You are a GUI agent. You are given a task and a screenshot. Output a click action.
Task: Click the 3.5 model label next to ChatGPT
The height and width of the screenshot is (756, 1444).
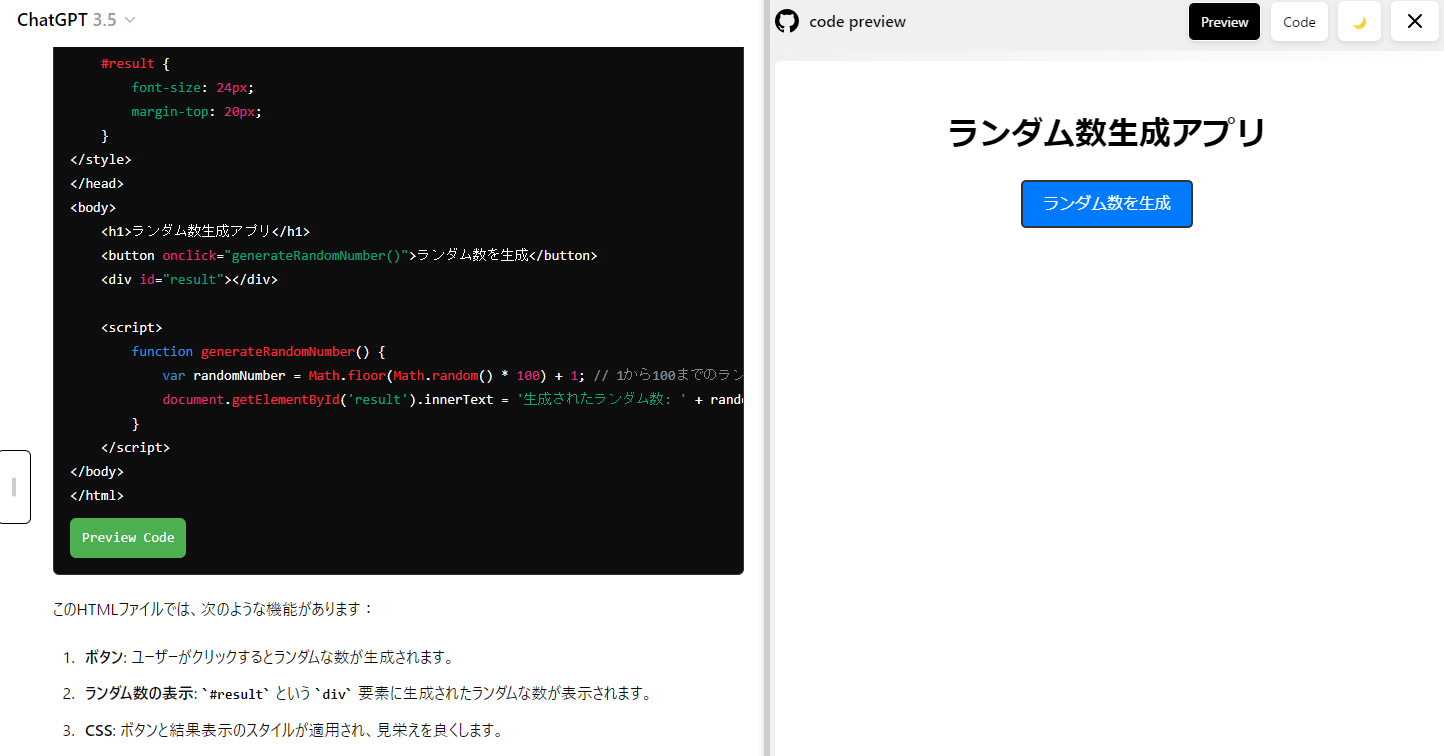tap(104, 19)
